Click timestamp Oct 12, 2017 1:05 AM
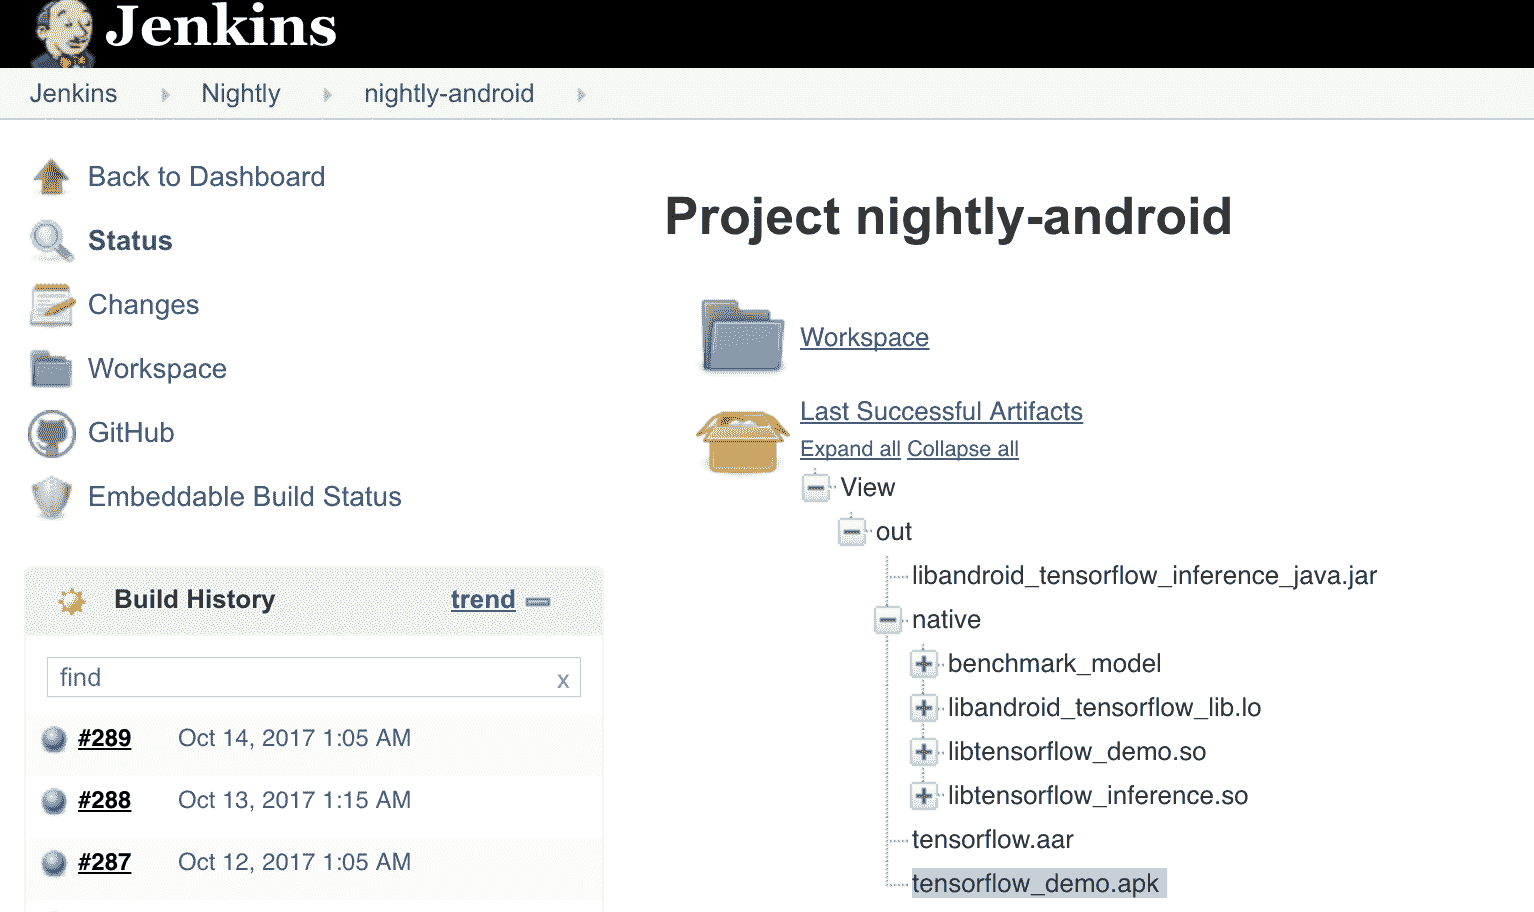Viewport: 1534px width, 912px height. (x=294, y=863)
